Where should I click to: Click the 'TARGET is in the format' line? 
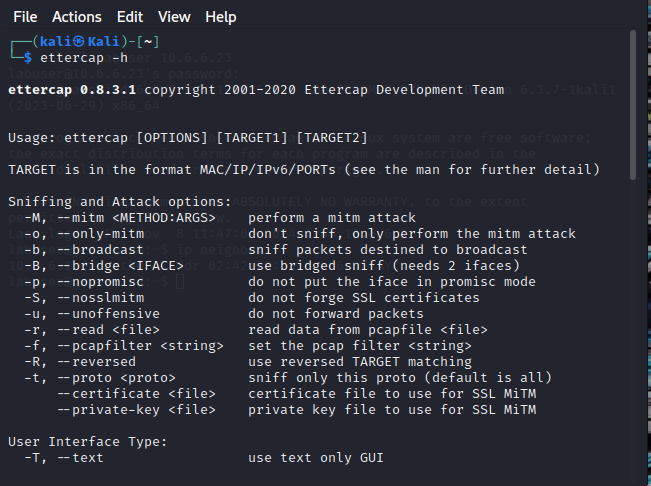click(304, 170)
